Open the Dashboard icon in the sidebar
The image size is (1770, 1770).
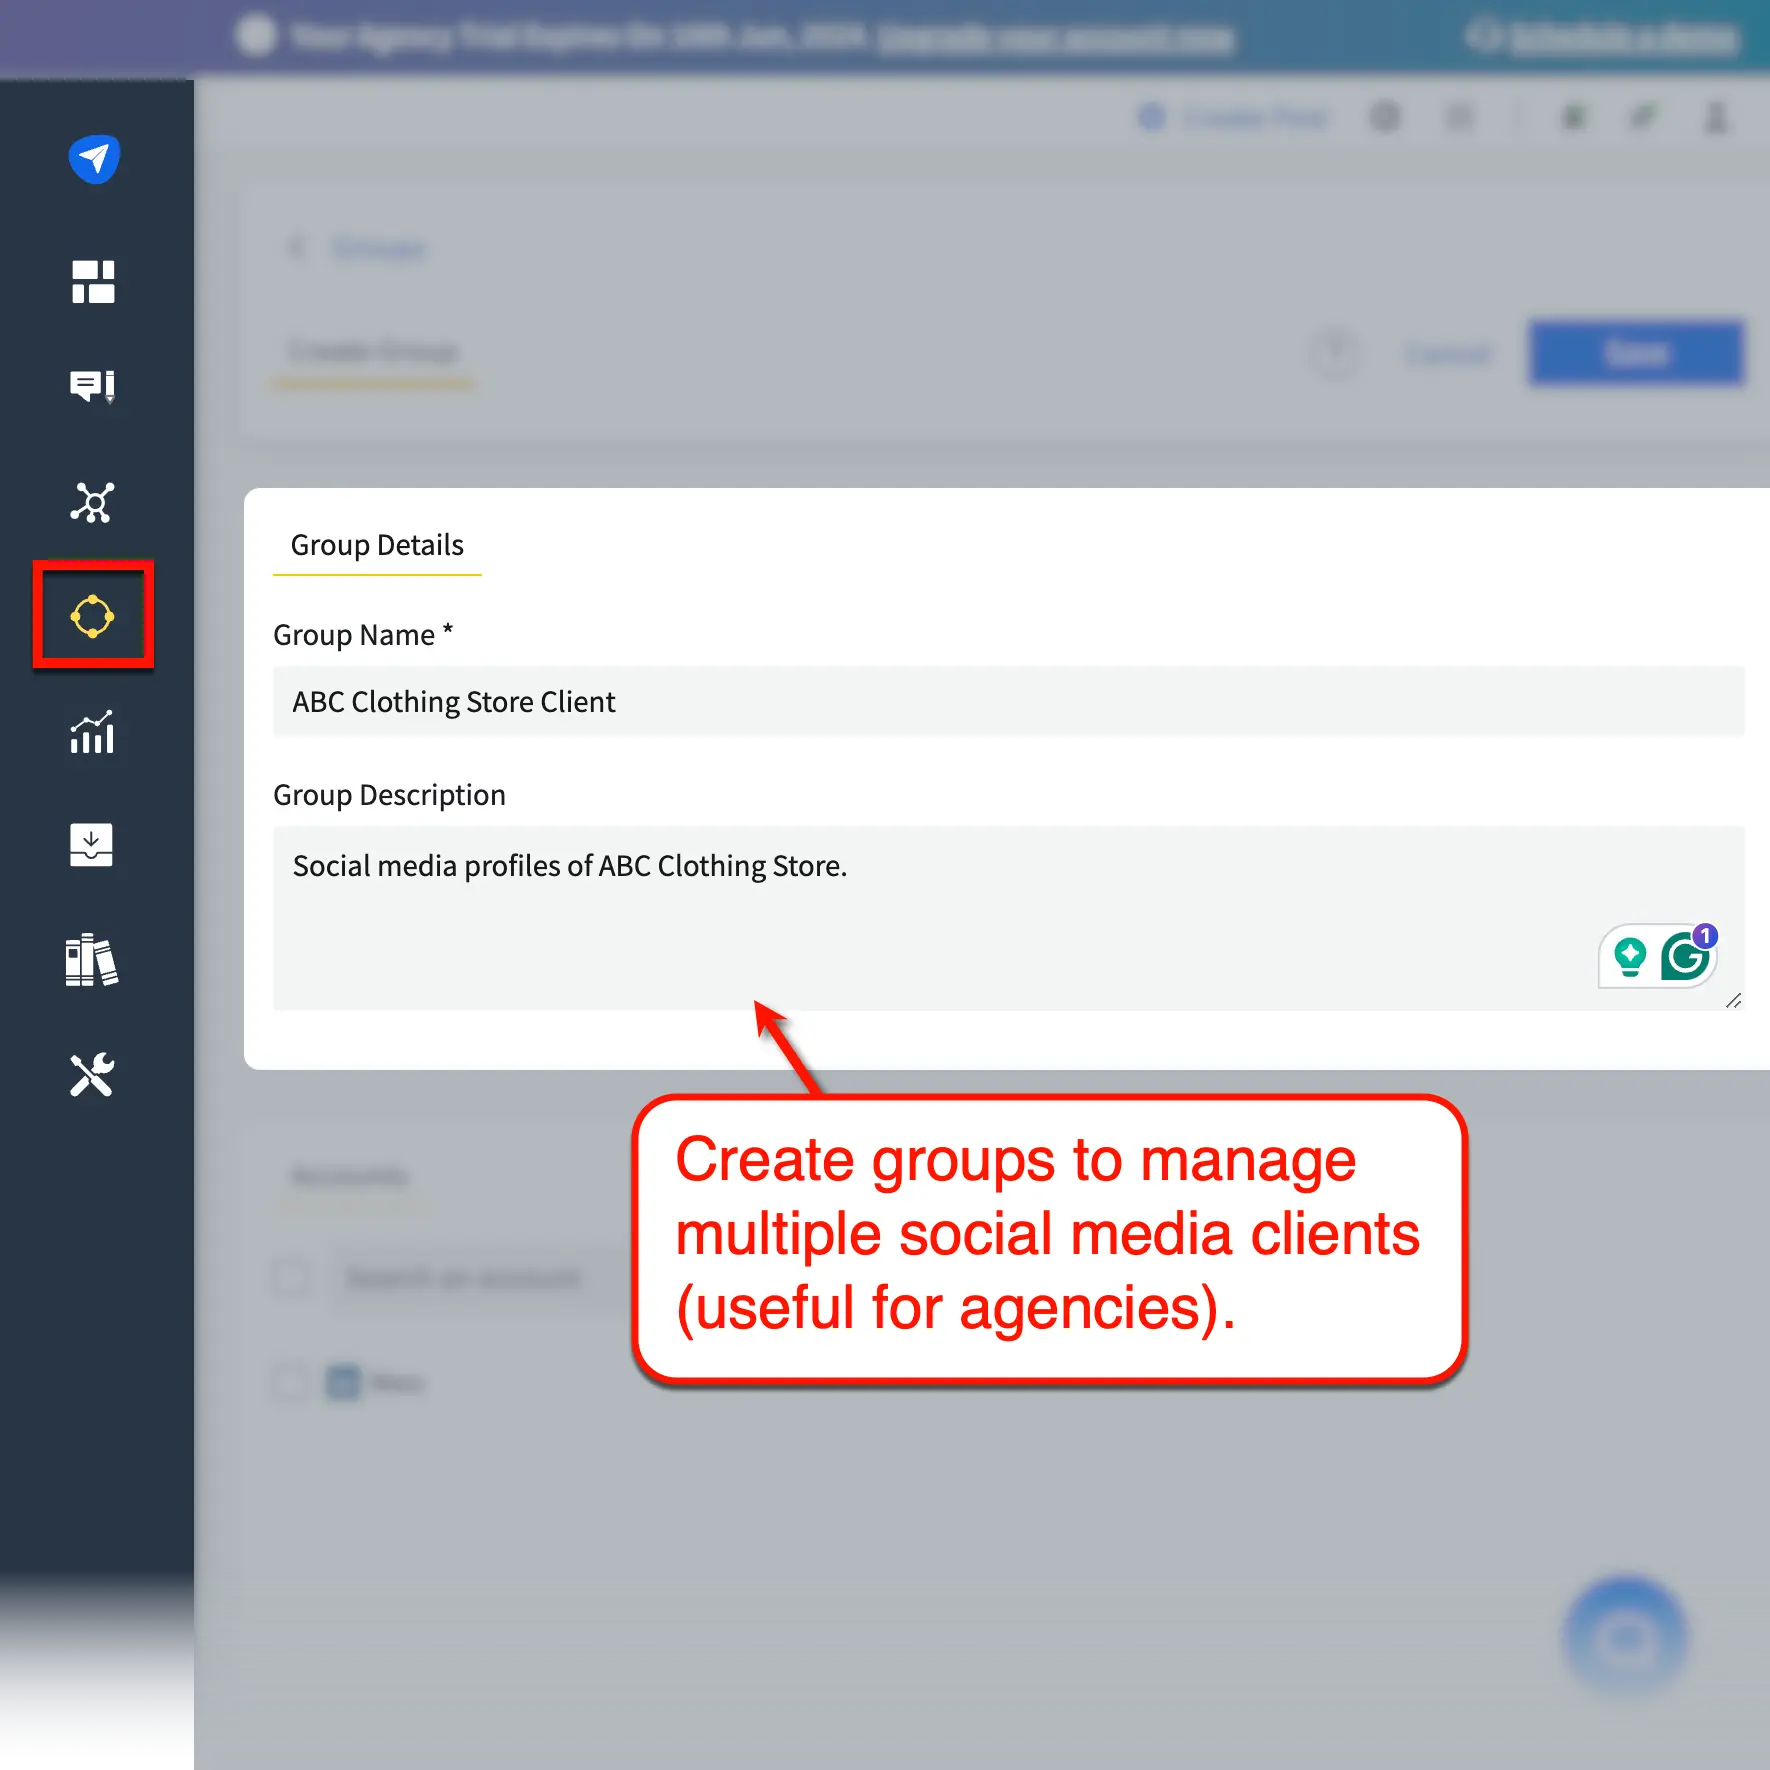[93, 283]
